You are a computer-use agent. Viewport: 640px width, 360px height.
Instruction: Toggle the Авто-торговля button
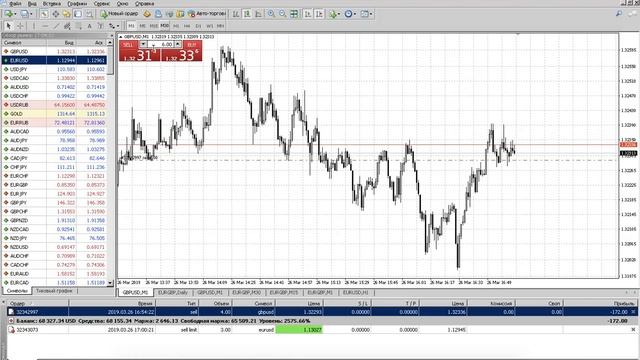(207, 14)
